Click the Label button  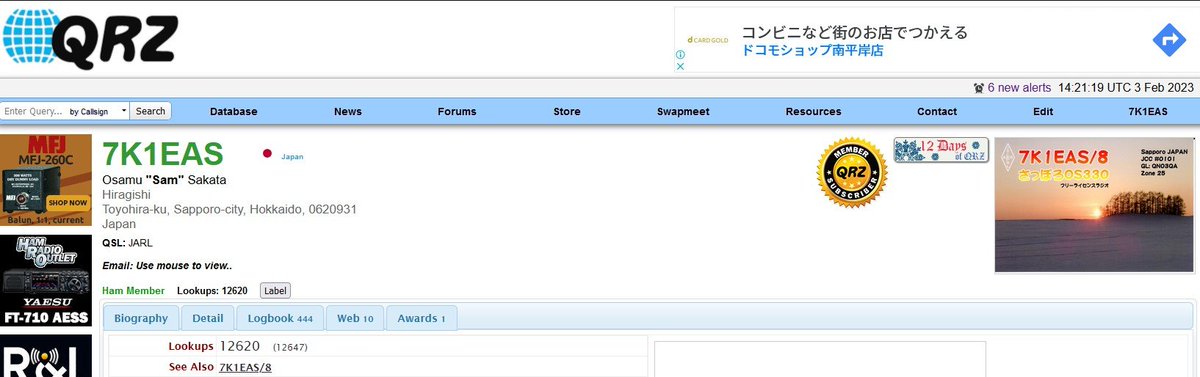pyautogui.click(x=275, y=290)
